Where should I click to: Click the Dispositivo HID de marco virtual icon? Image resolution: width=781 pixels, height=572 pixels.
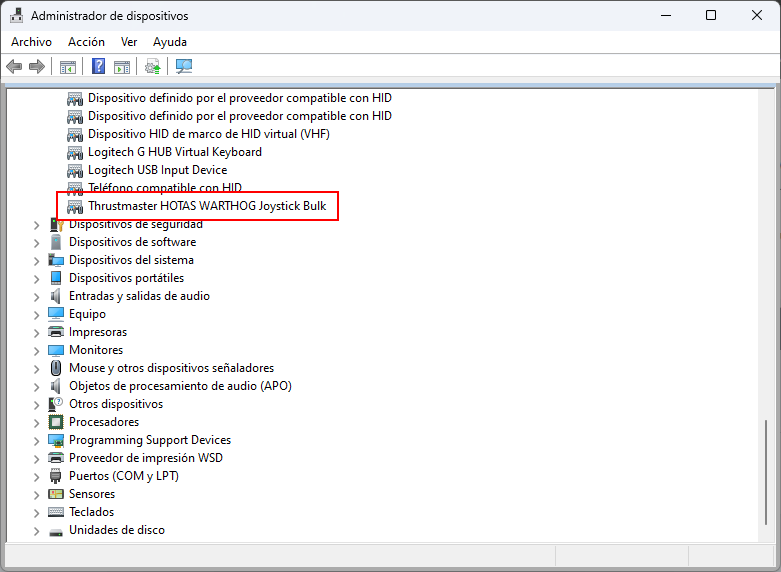[x=75, y=135]
